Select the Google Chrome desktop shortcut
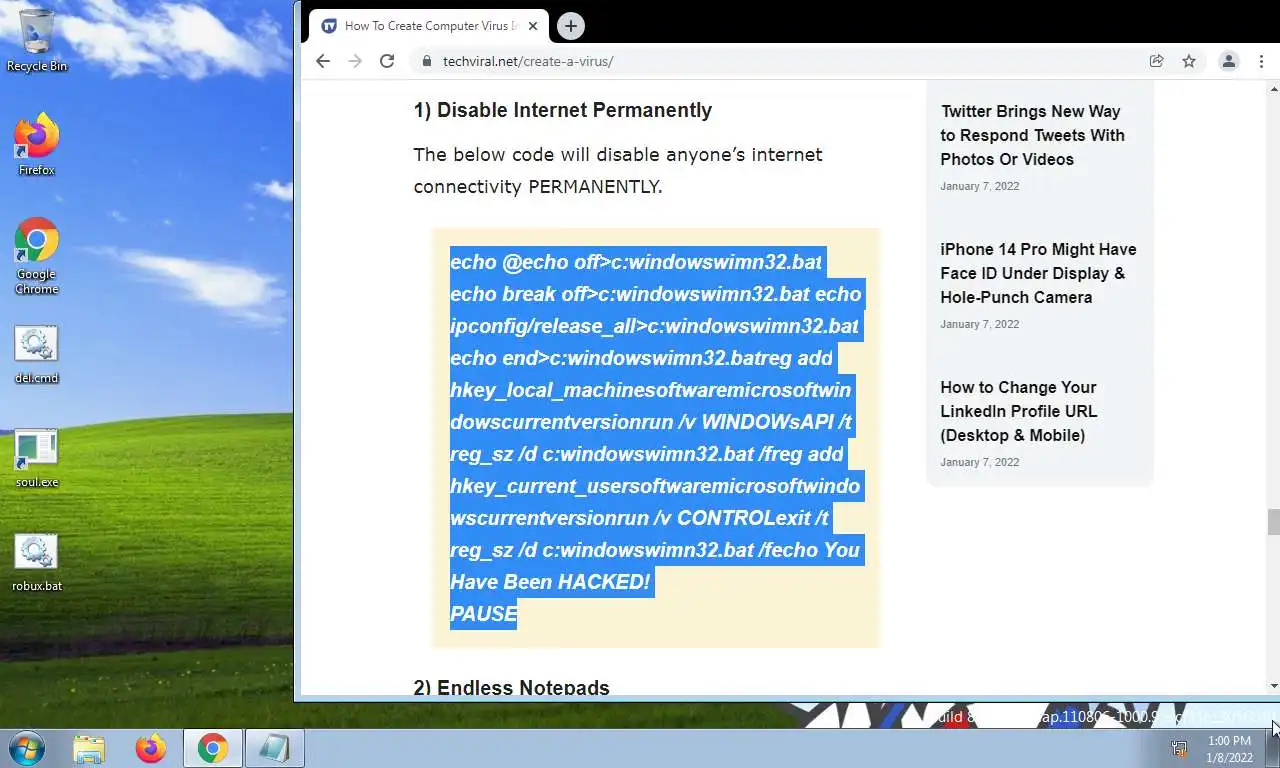 pyautogui.click(x=37, y=256)
